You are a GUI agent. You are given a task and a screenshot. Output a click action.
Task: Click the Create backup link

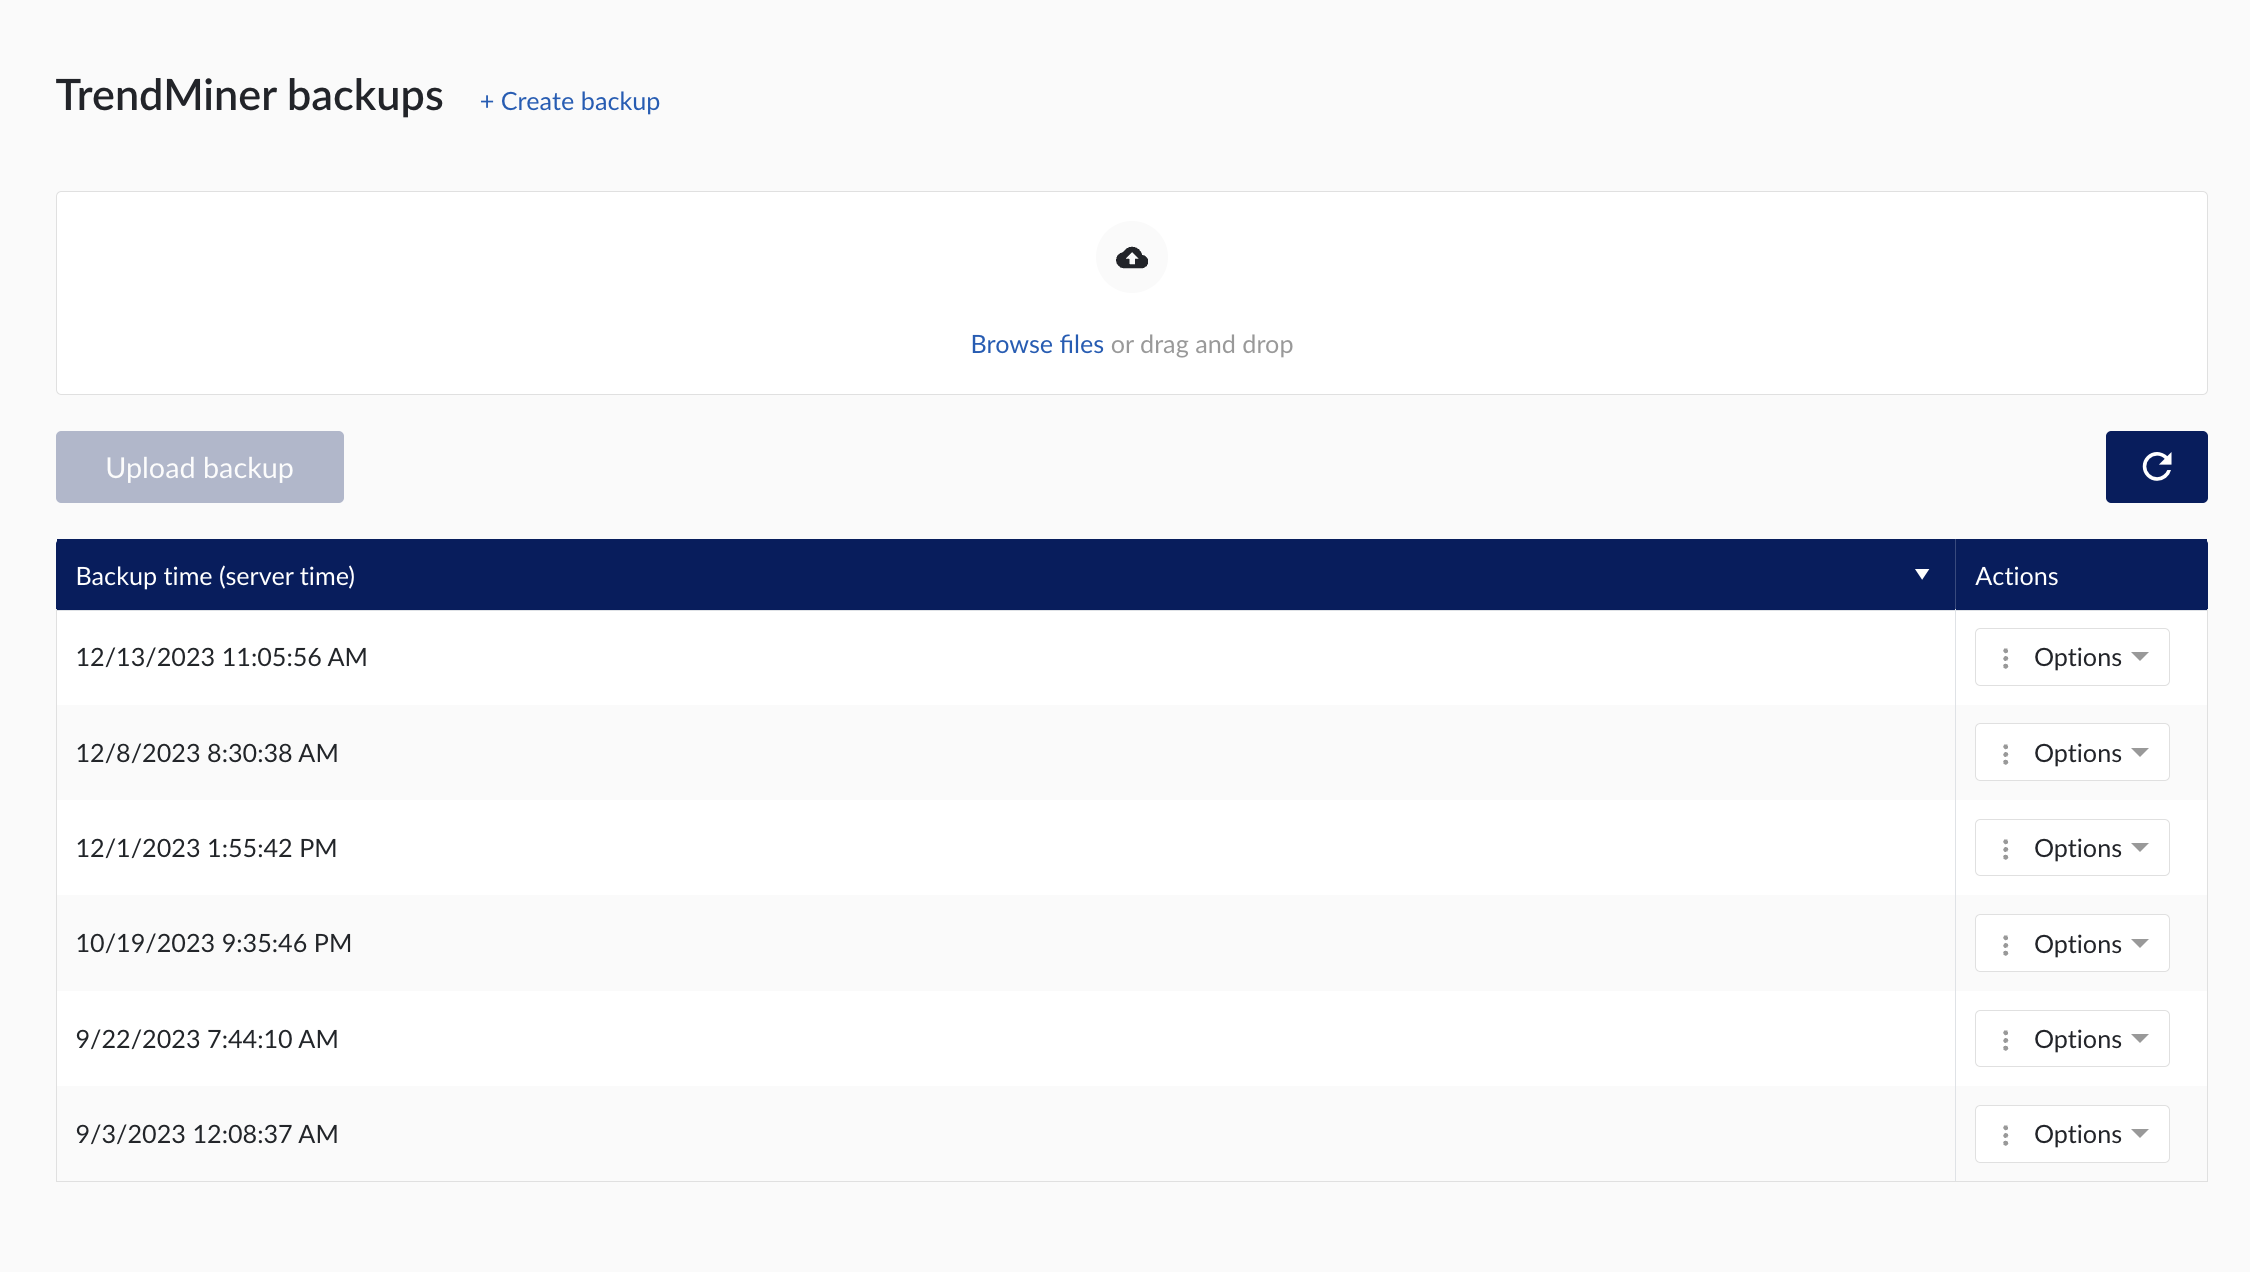coord(570,101)
